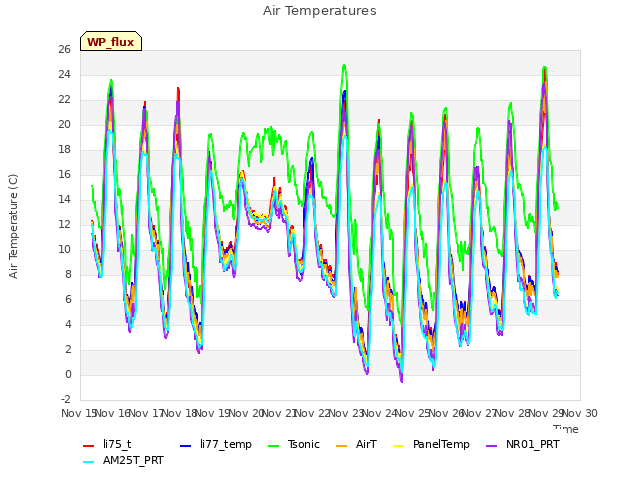
Task: Click the 0 y-axis tick label
Action: tap(68, 374)
